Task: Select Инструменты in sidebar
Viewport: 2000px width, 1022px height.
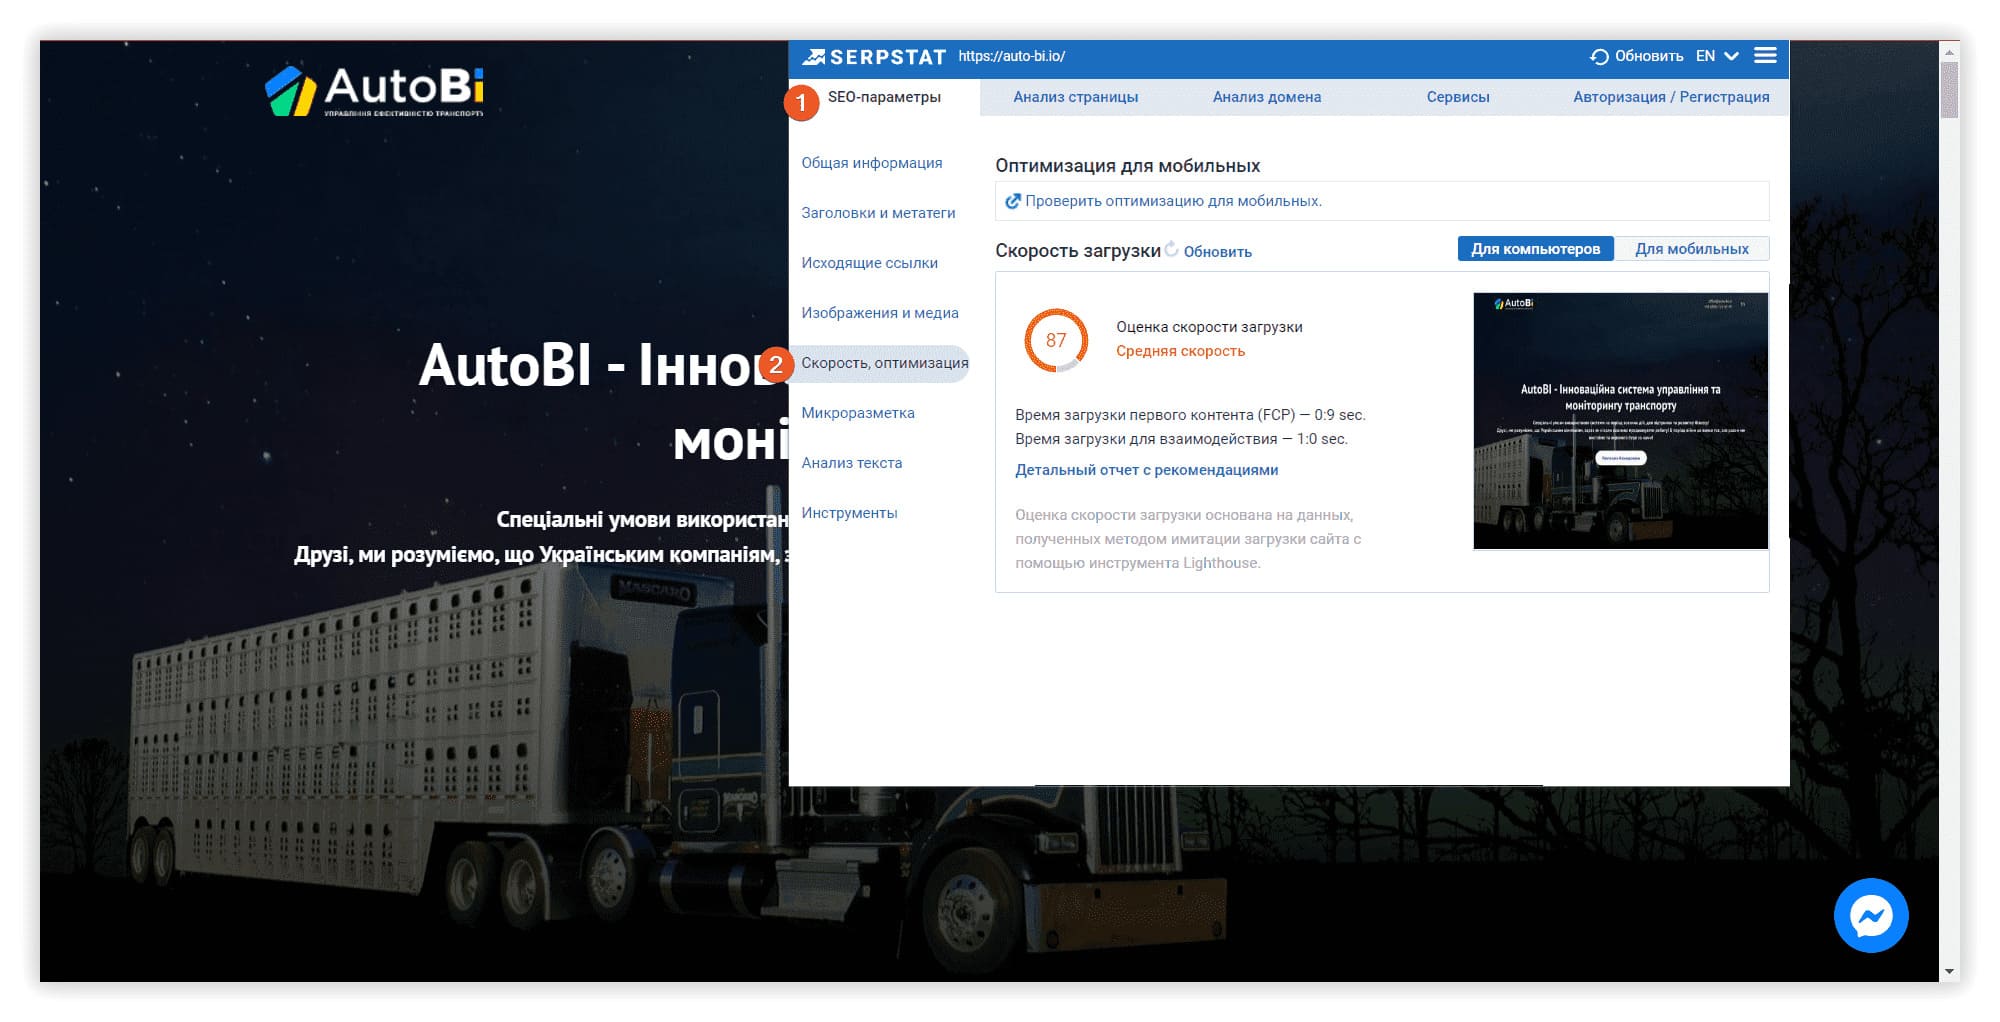Action: click(x=849, y=513)
